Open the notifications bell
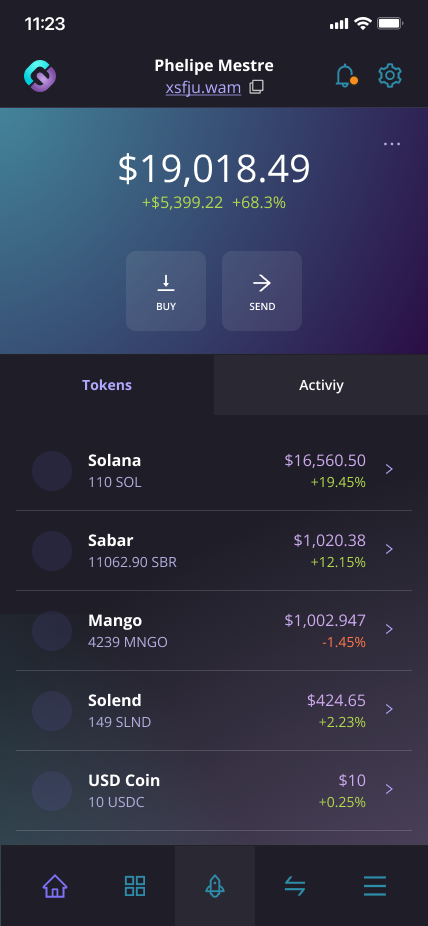This screenshot has height=926, width=428. point(345,76)
